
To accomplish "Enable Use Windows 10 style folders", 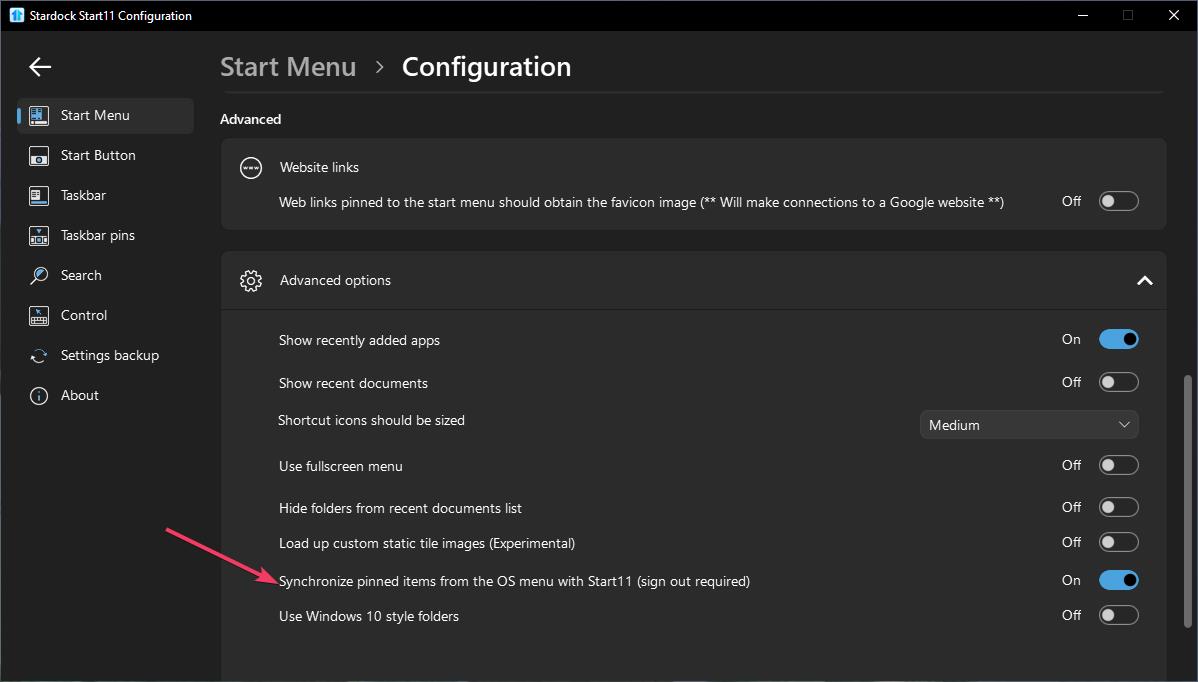I will 1118,615.
